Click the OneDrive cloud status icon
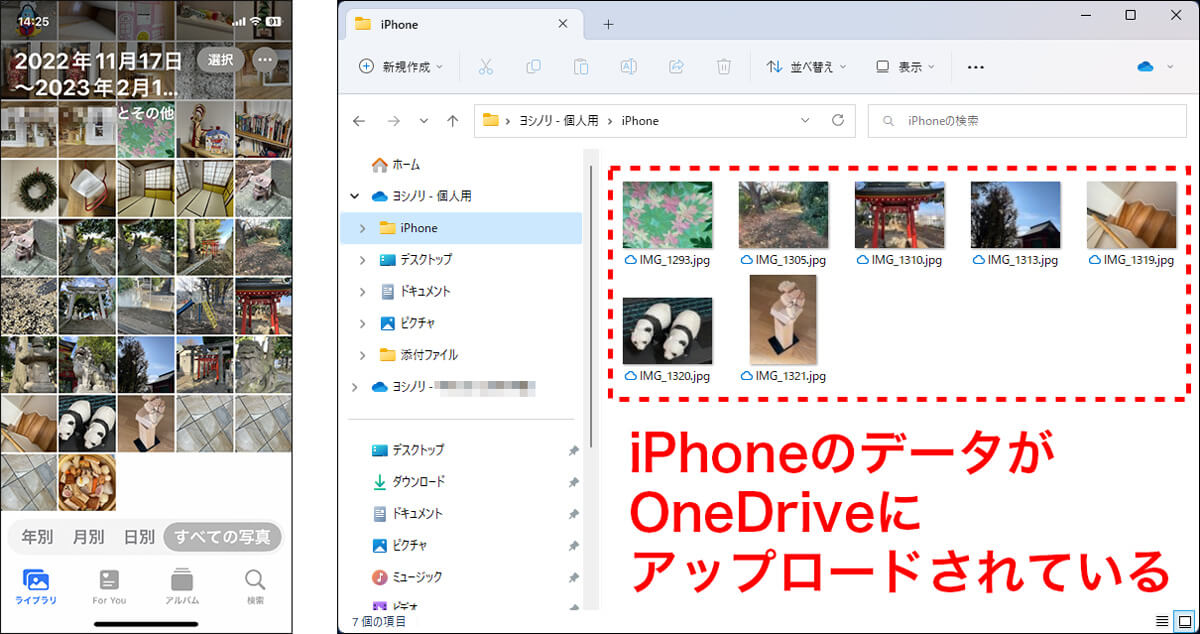 point(1146,67)
